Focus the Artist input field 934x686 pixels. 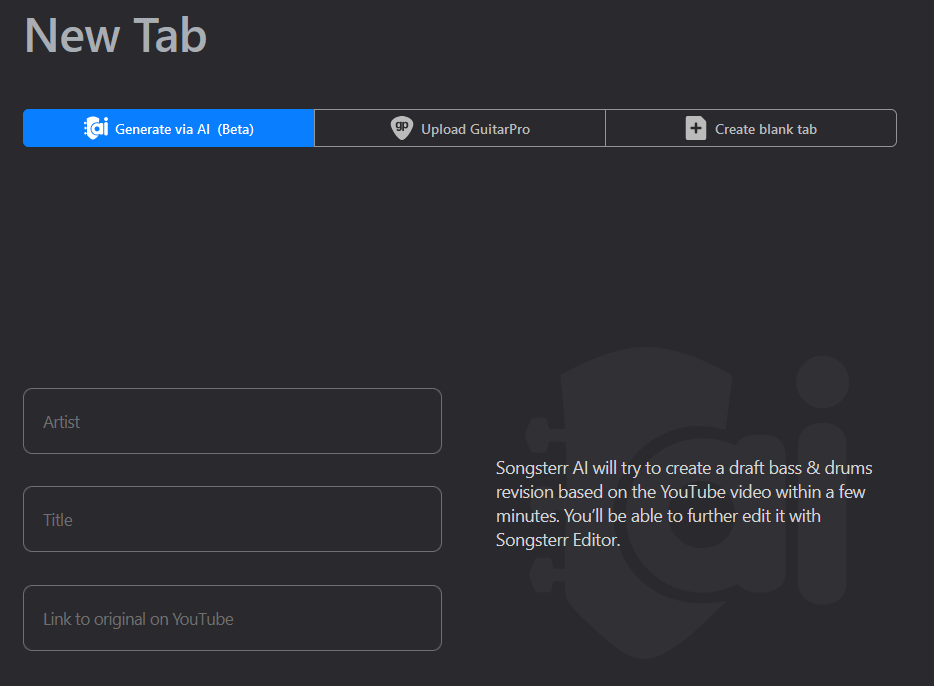(232, 421)
